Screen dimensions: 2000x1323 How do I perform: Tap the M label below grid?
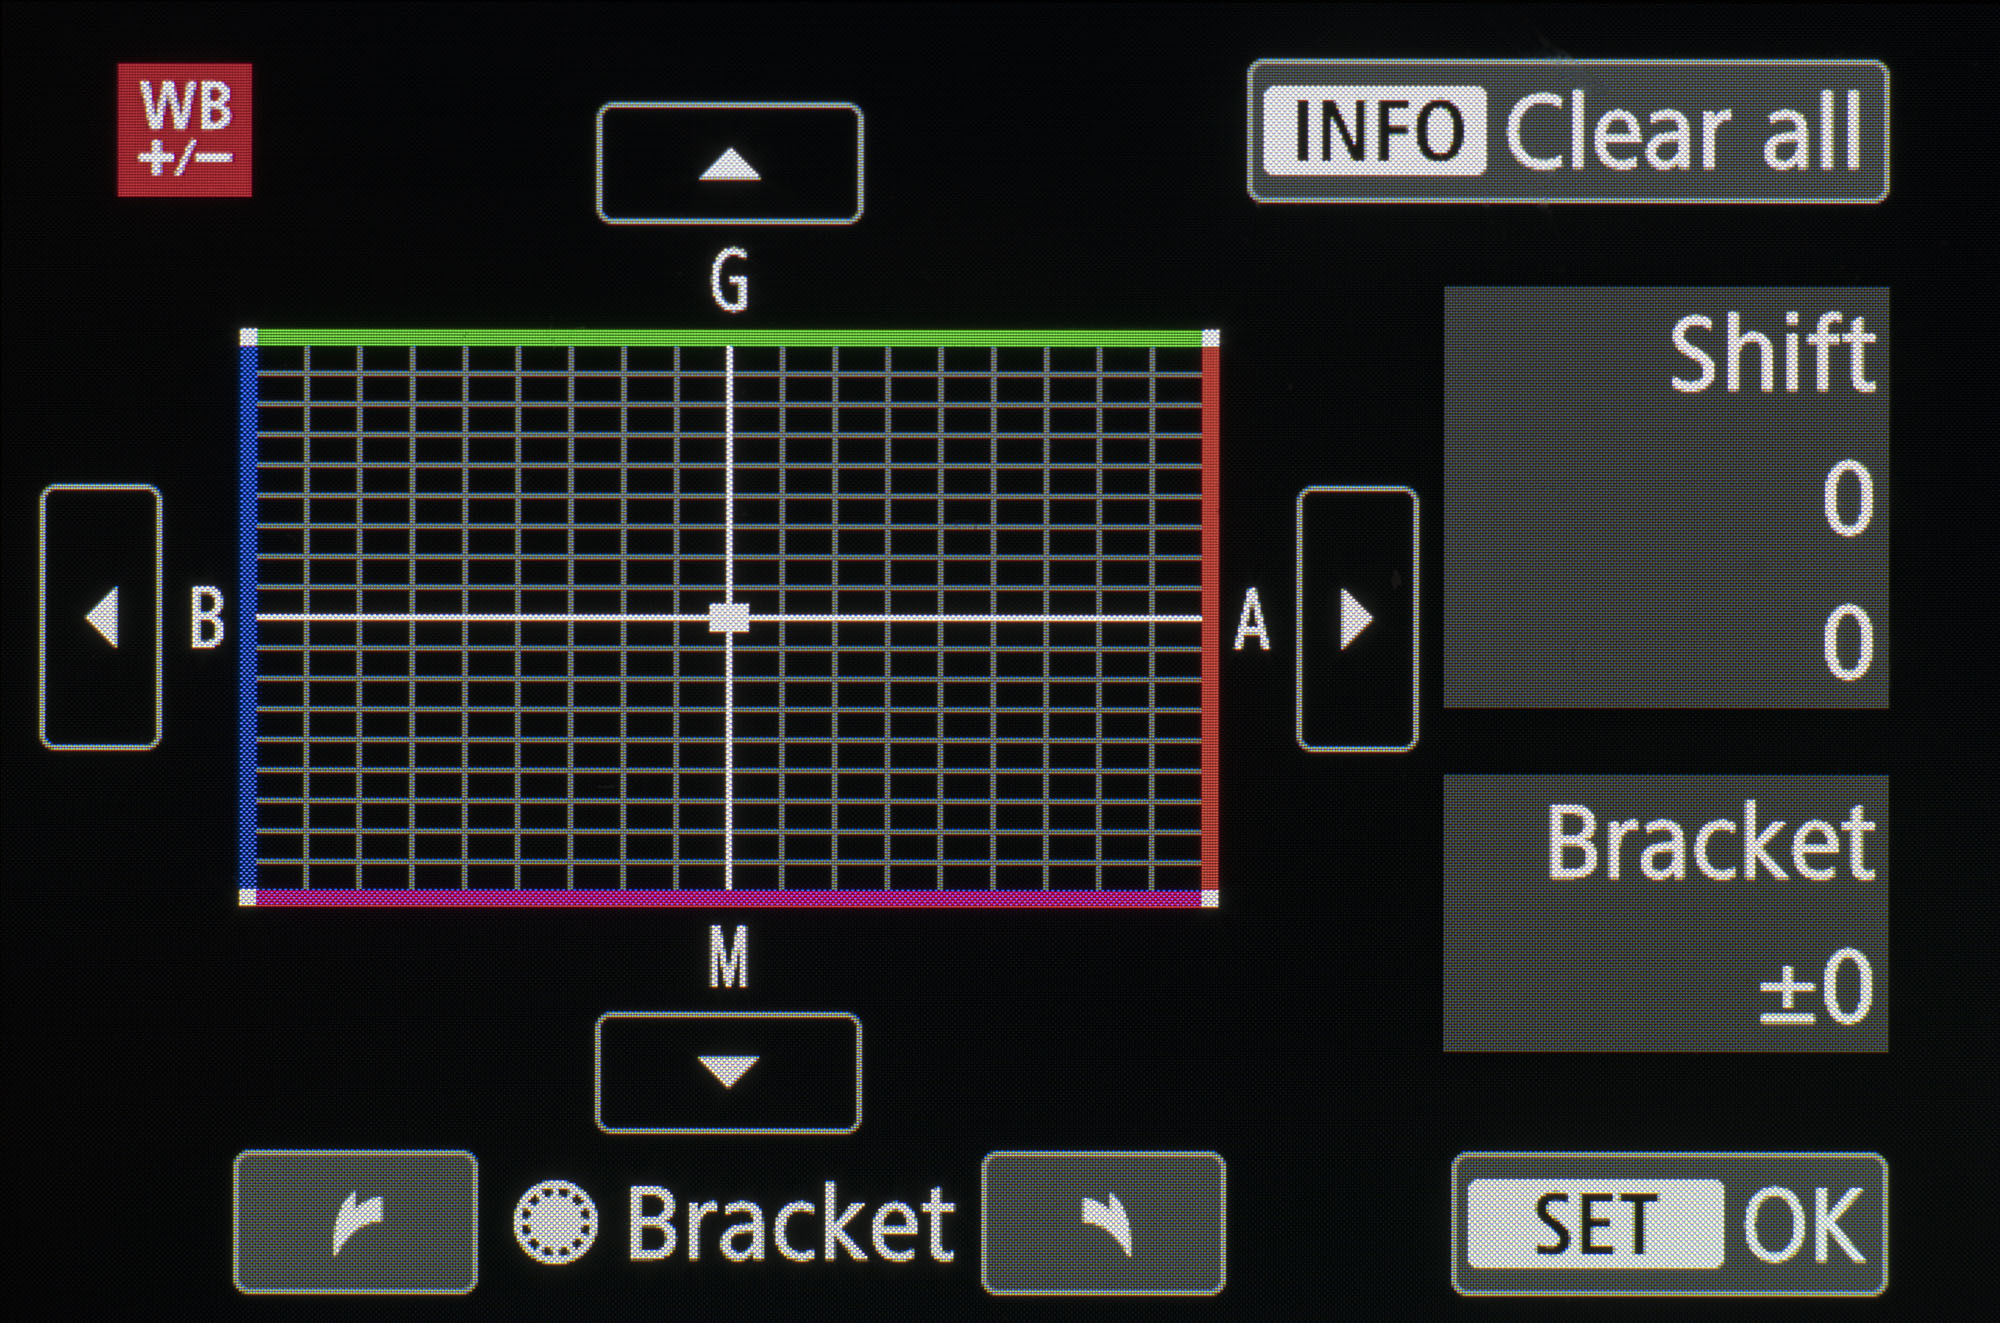pos(728,957)
